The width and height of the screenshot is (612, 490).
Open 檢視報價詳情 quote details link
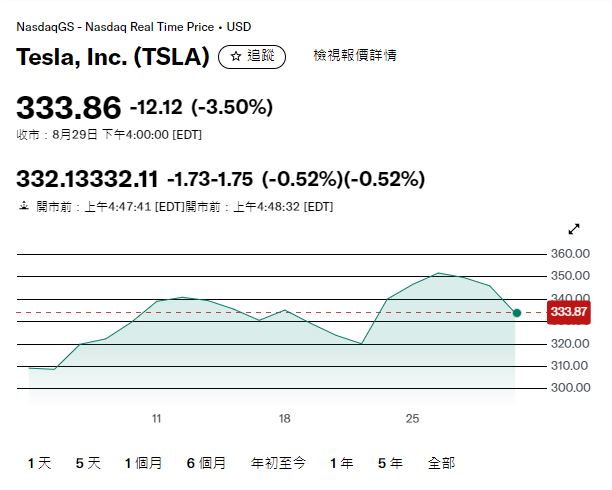pos(355,55)
